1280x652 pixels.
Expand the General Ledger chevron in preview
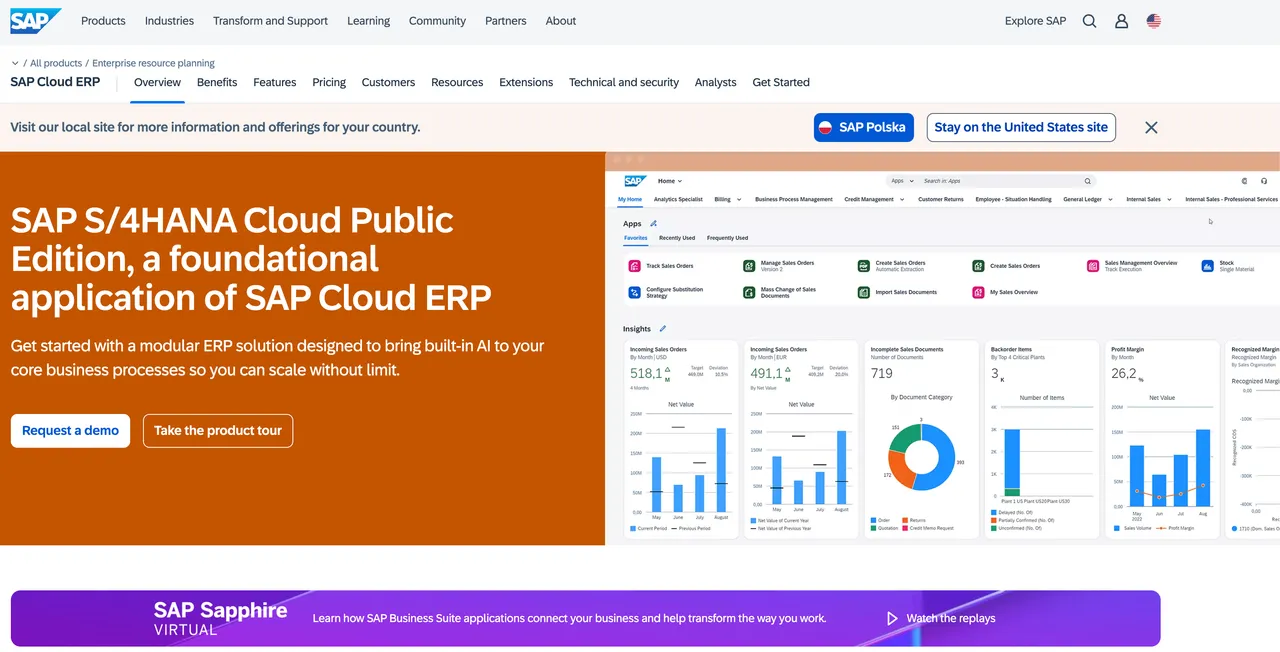click(x=1110, y=199)
